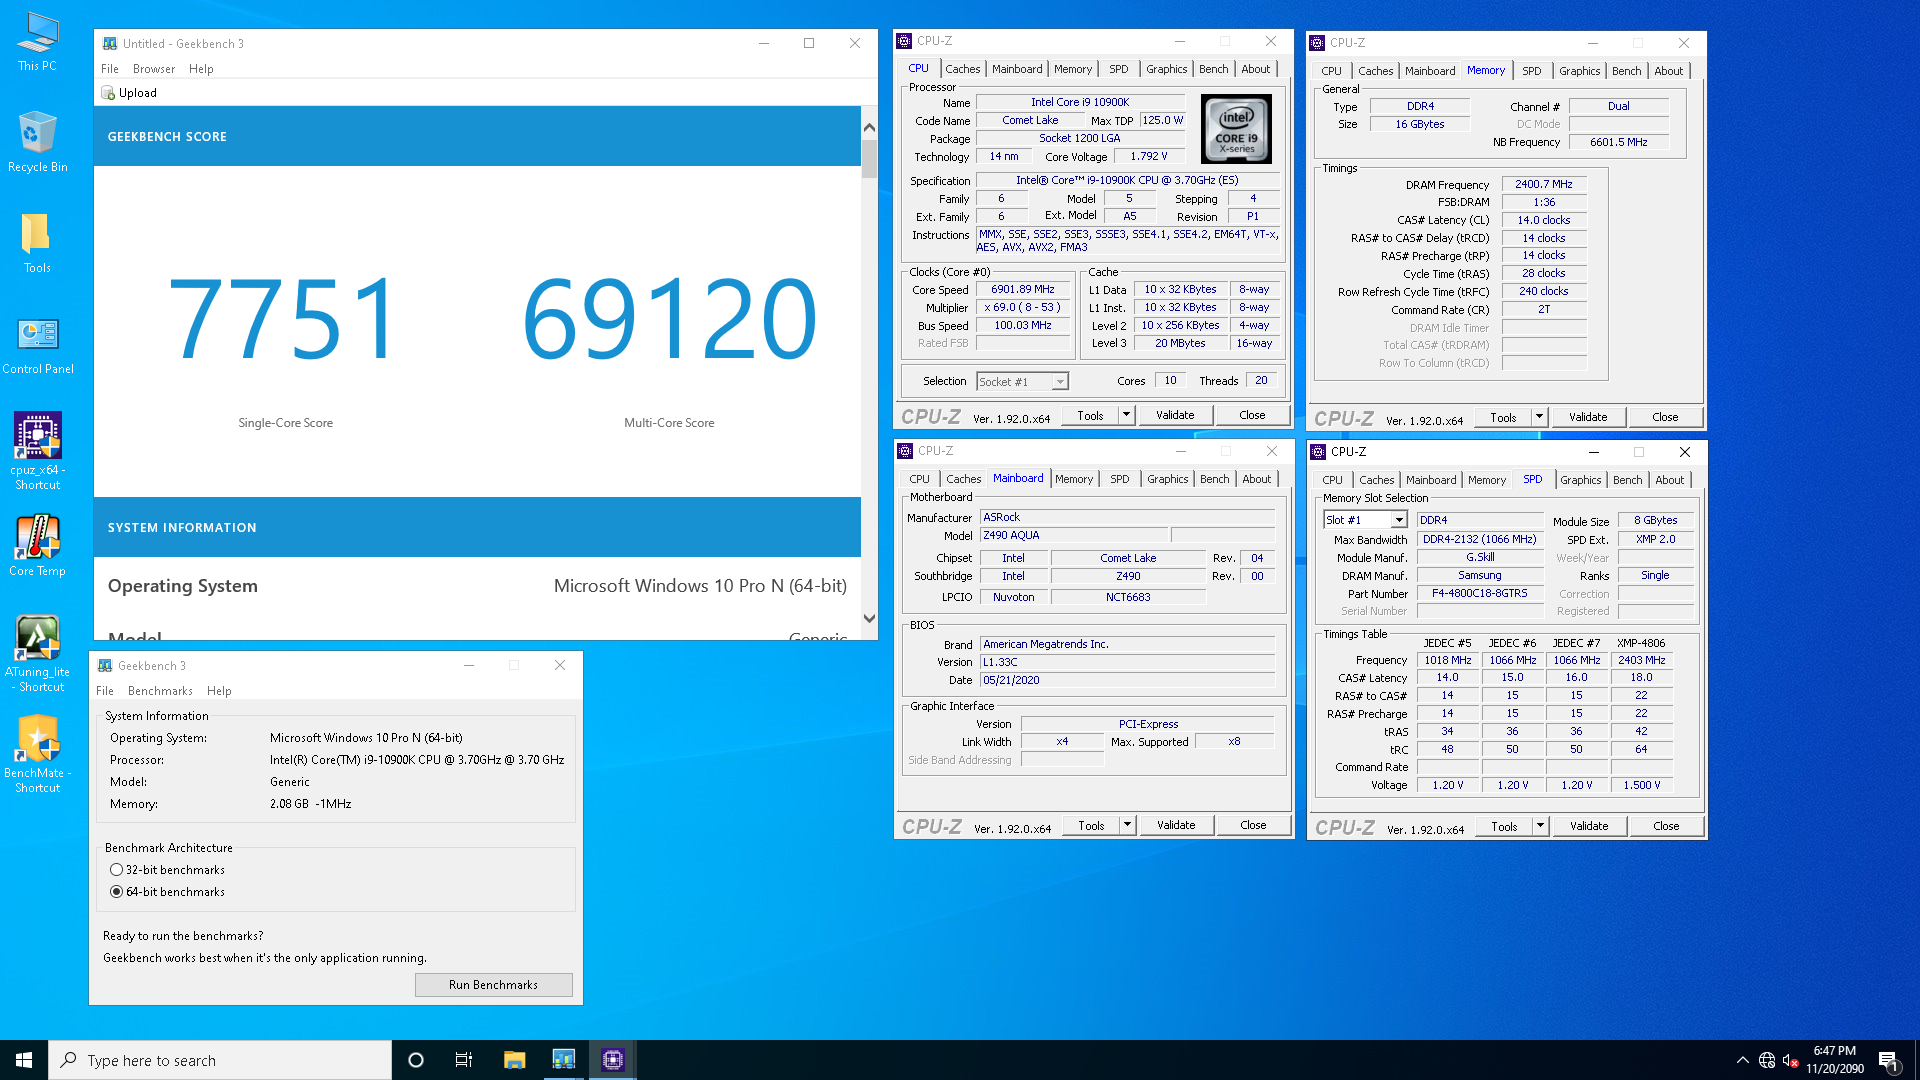Open the Socket #1 selection dropdown
The image size is (1920, 1080).
[1022, 382]
